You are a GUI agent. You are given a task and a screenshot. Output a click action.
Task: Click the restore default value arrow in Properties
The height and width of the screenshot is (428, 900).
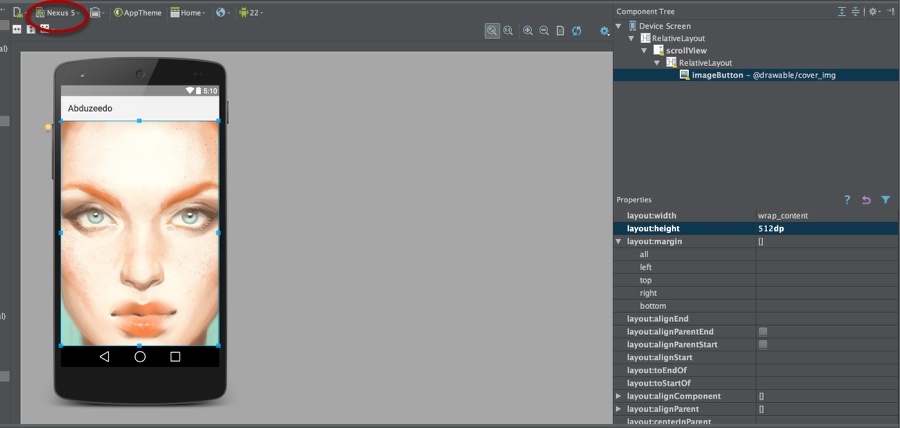[x=867, y=200]
